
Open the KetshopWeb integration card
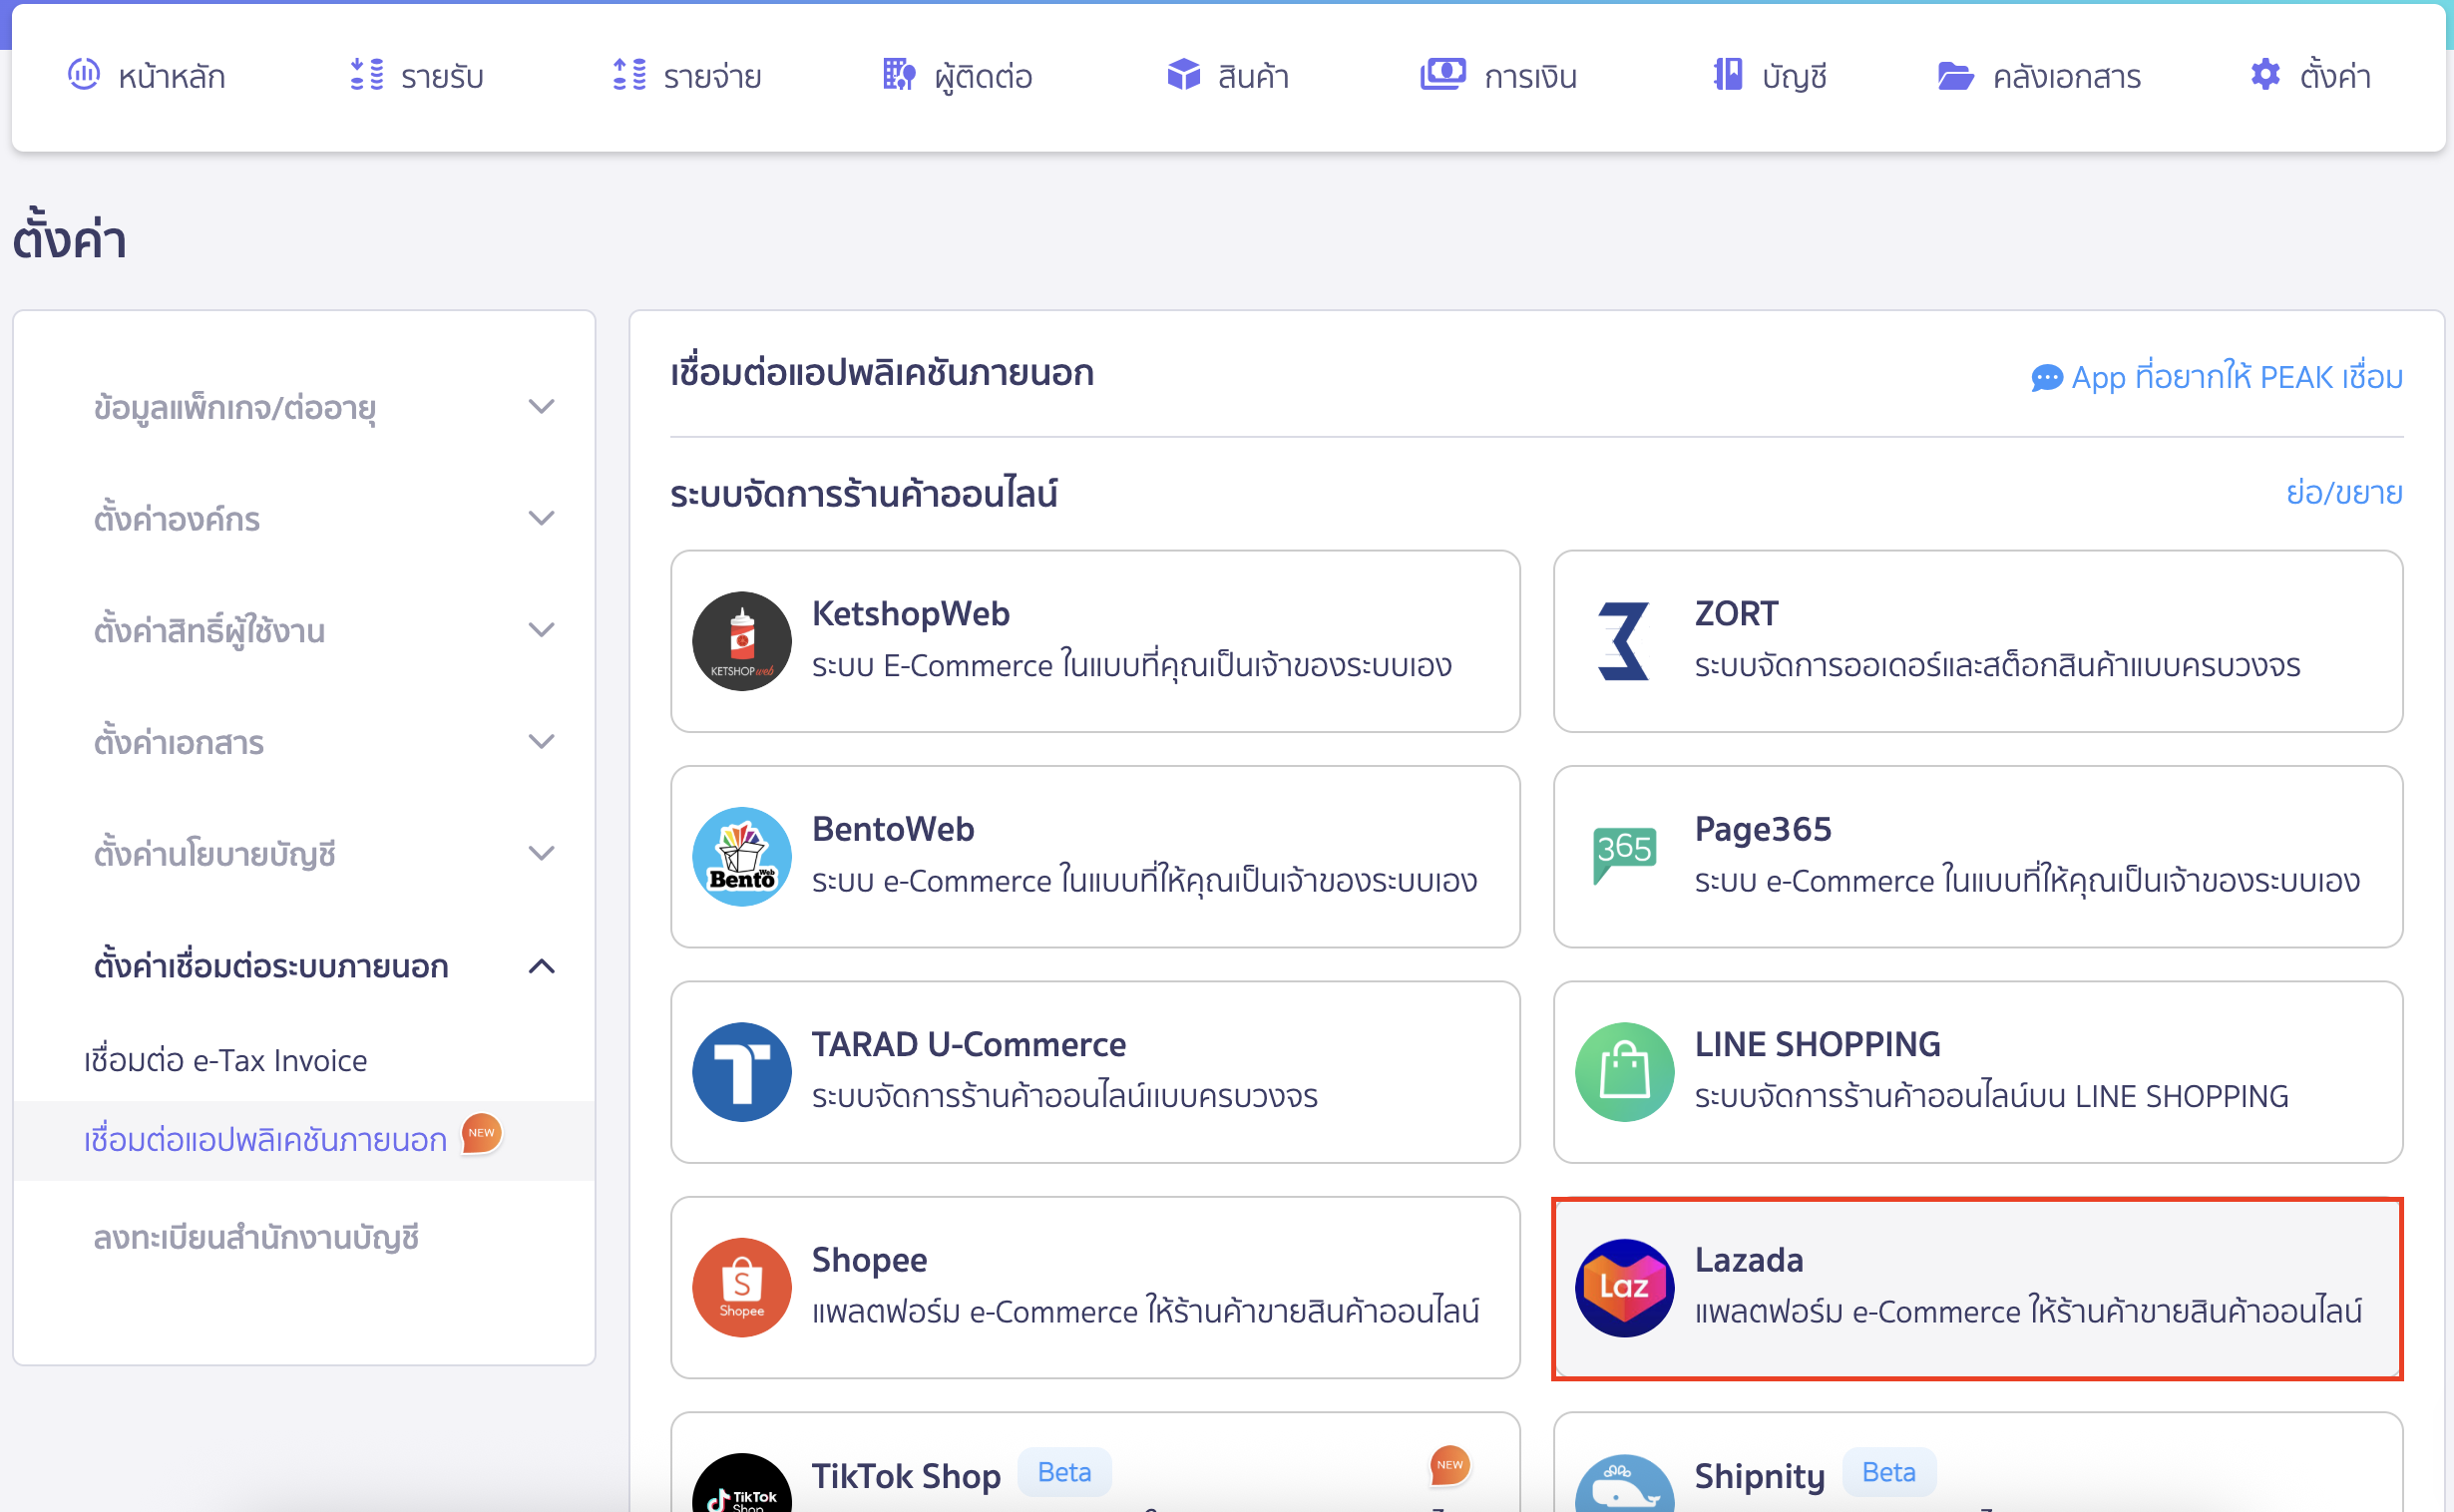click(x=1095, y=641)
